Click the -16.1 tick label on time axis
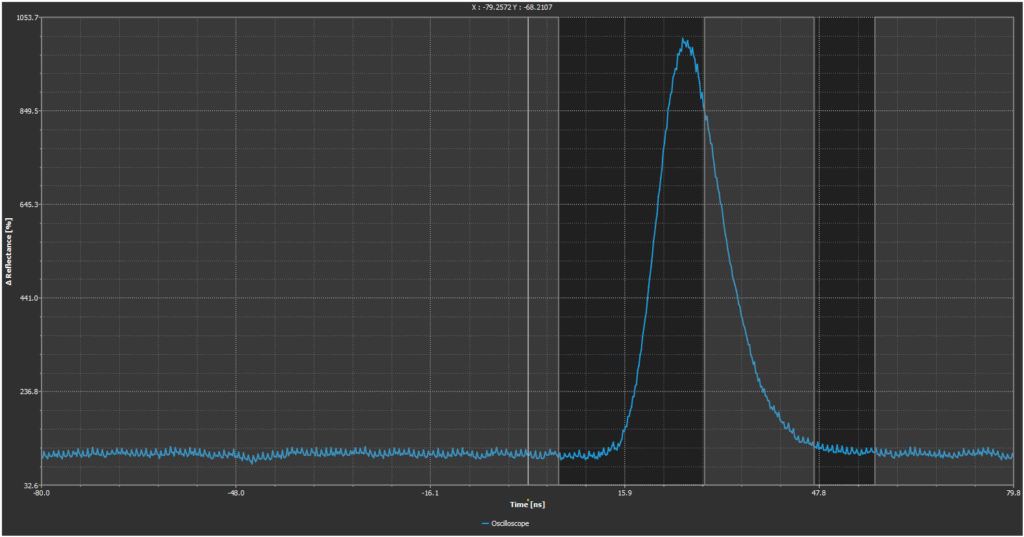The width and height of the screenshot is (1024, 537). point(430,492)
